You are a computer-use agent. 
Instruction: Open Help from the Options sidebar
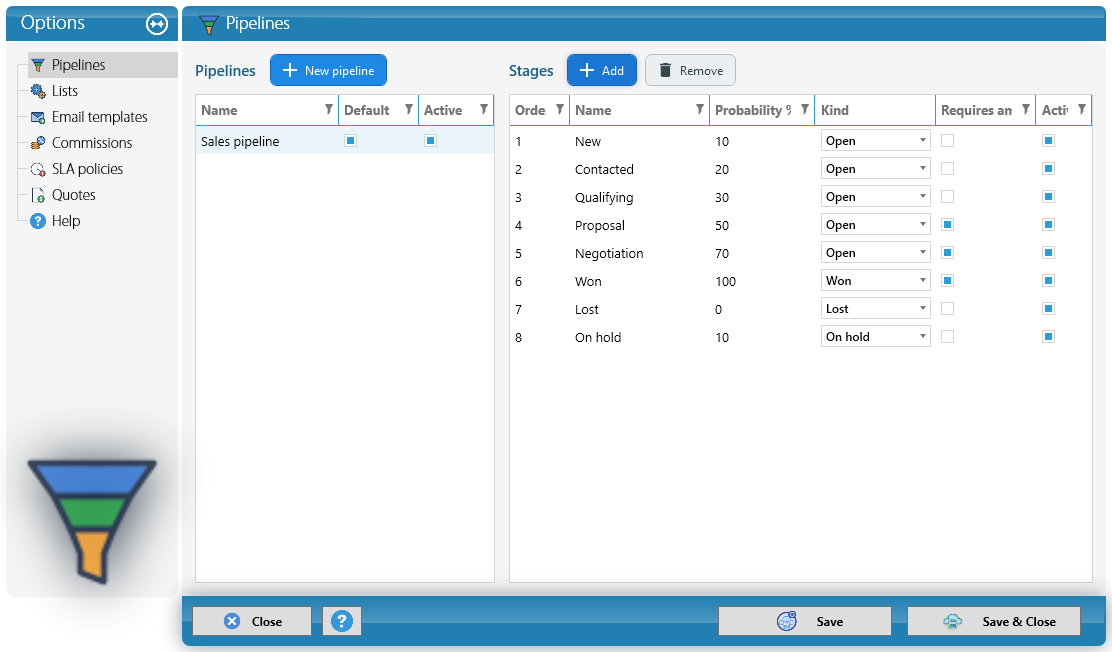65,221
